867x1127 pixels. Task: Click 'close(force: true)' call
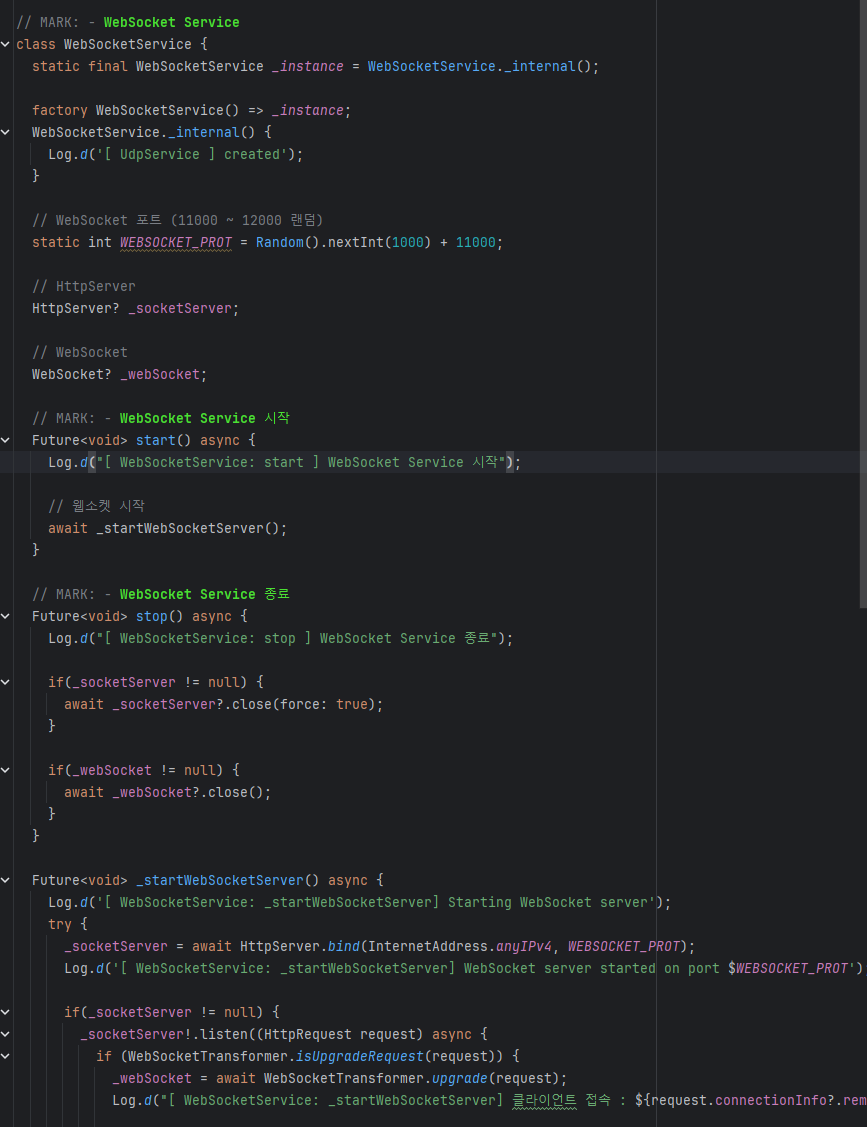coord(303,704)
